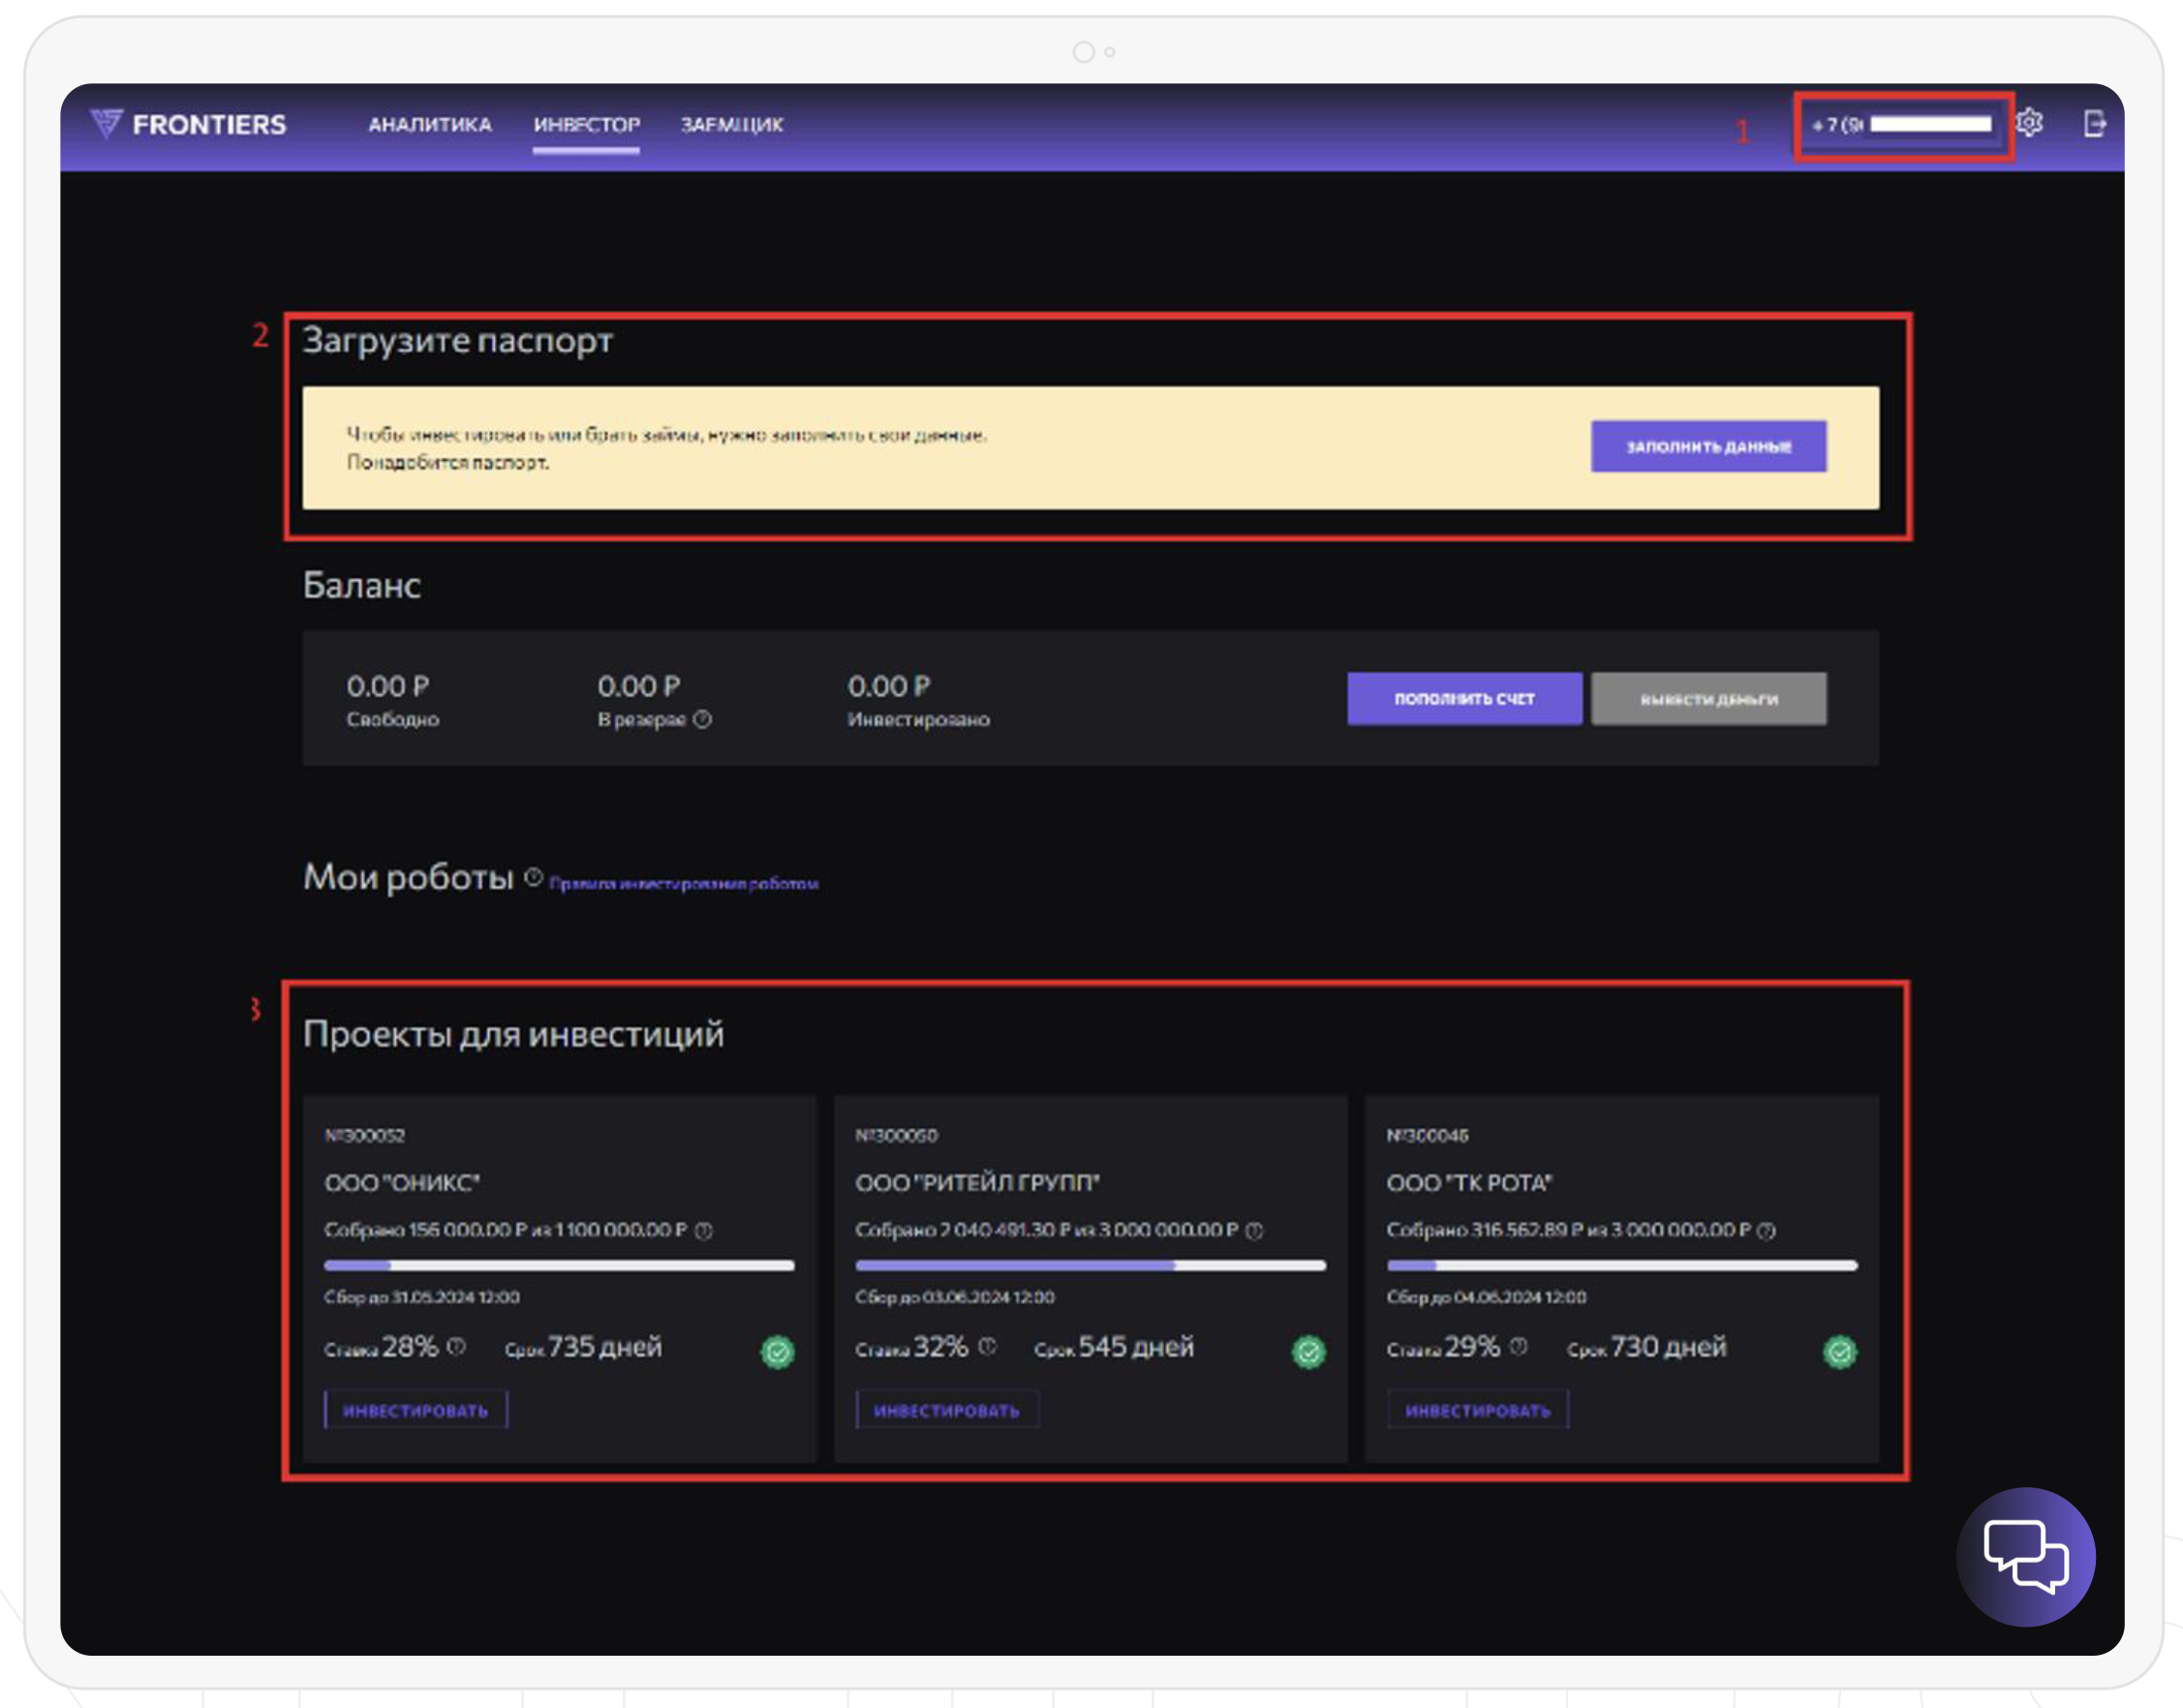Open robot investing rules link
Image resolution: width=2183 pixels, height=1708 pixels.
[684, 884]
